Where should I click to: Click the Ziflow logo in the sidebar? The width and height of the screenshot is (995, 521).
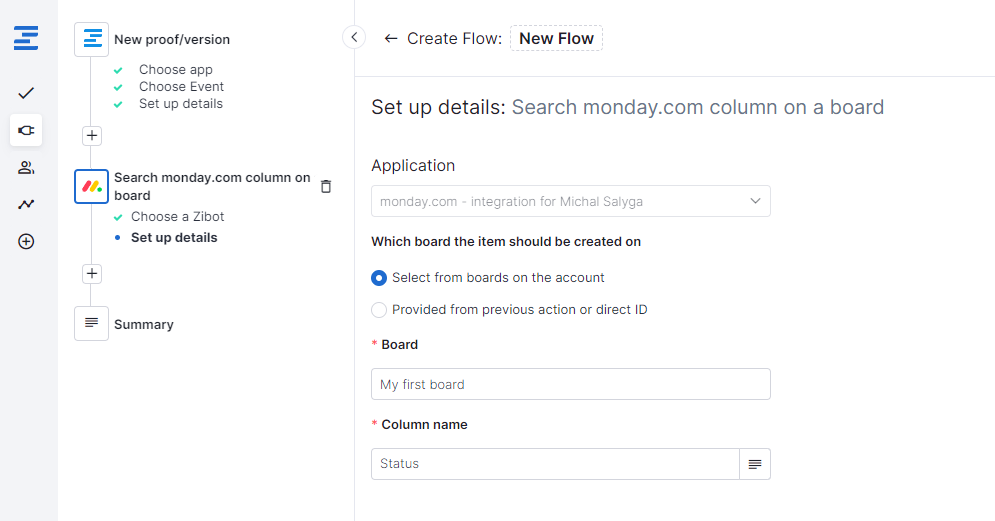tap(27, 40)
